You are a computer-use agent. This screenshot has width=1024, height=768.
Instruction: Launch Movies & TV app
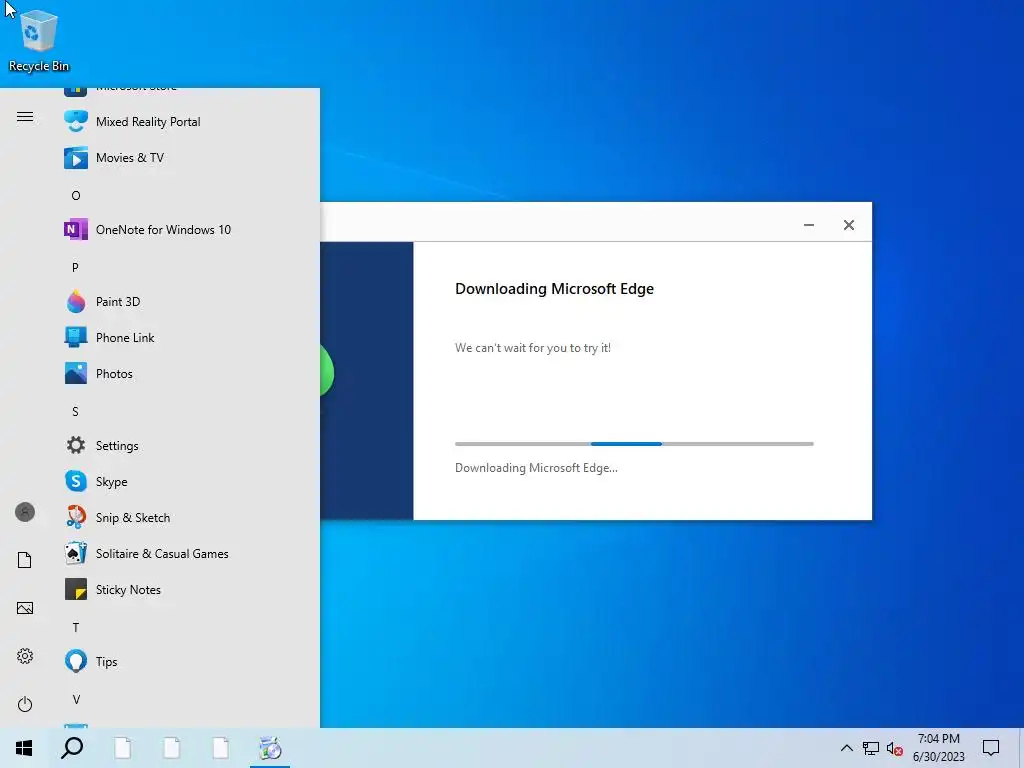[129, 157]
